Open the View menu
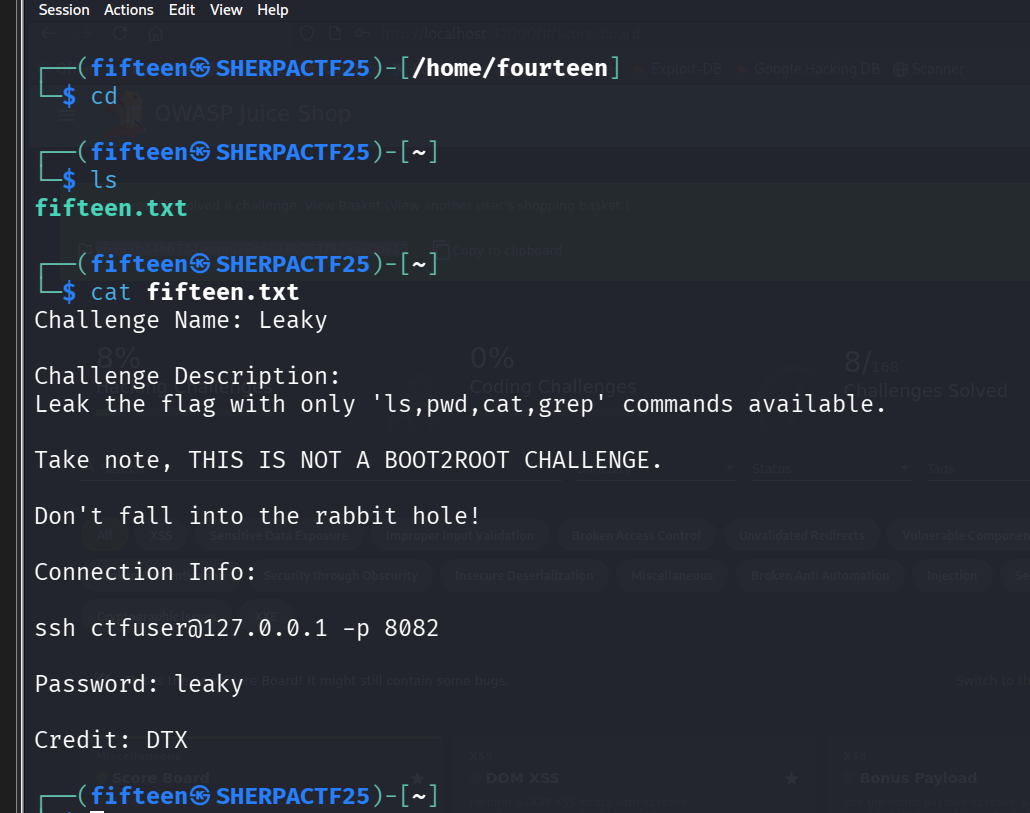1030x813 pixels. (226, 10)
